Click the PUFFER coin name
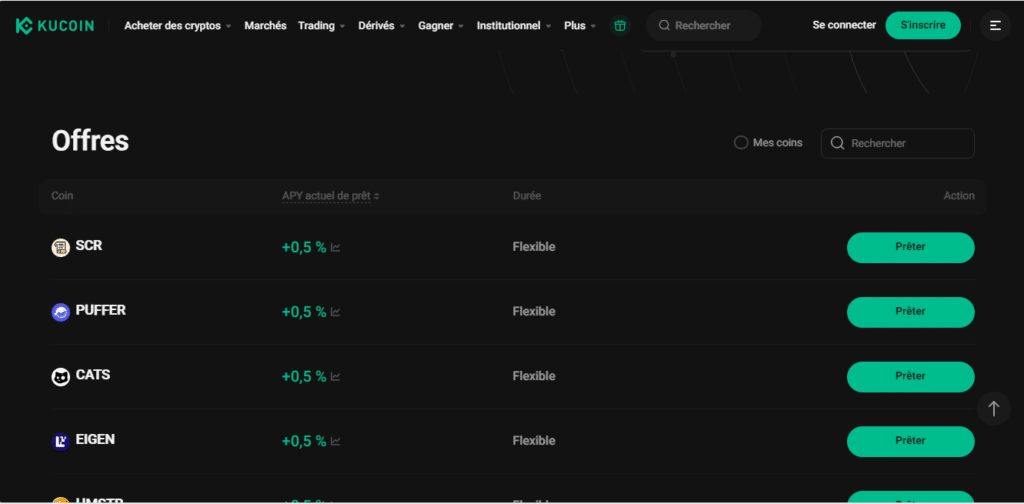The width and height of the screenshot is (1024, 504). [101, 310]
